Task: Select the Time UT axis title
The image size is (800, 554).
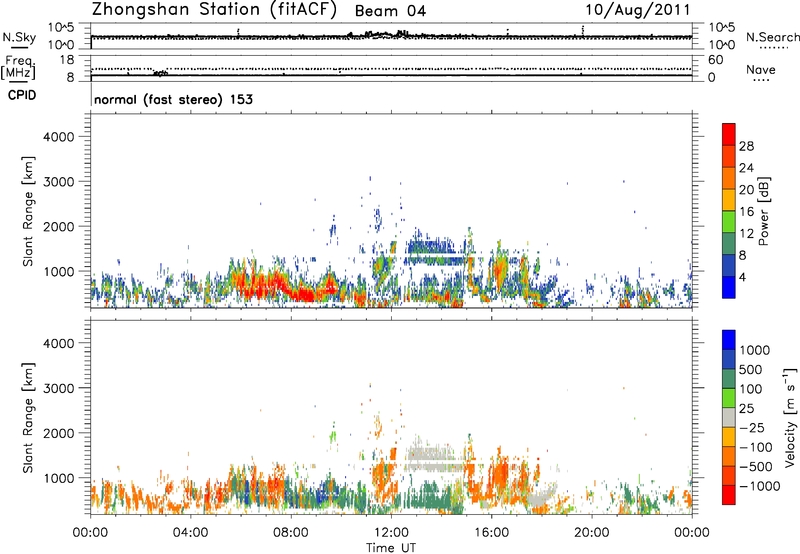Action: [391, 548]
